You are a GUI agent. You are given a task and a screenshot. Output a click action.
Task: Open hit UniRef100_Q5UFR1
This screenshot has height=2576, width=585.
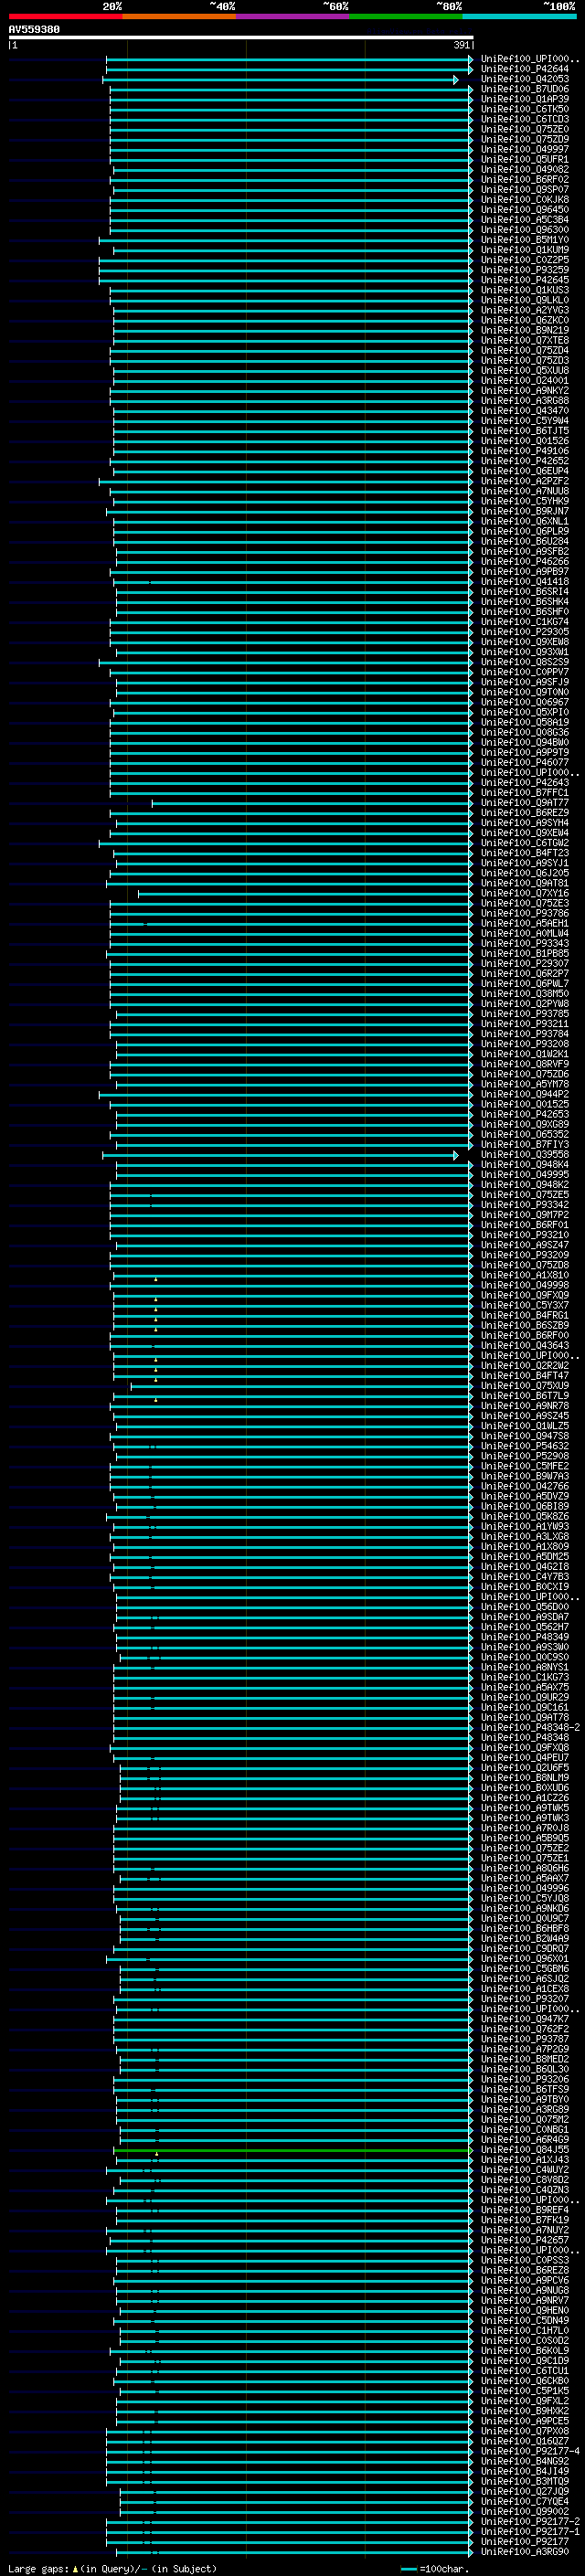tap(525, 159)
